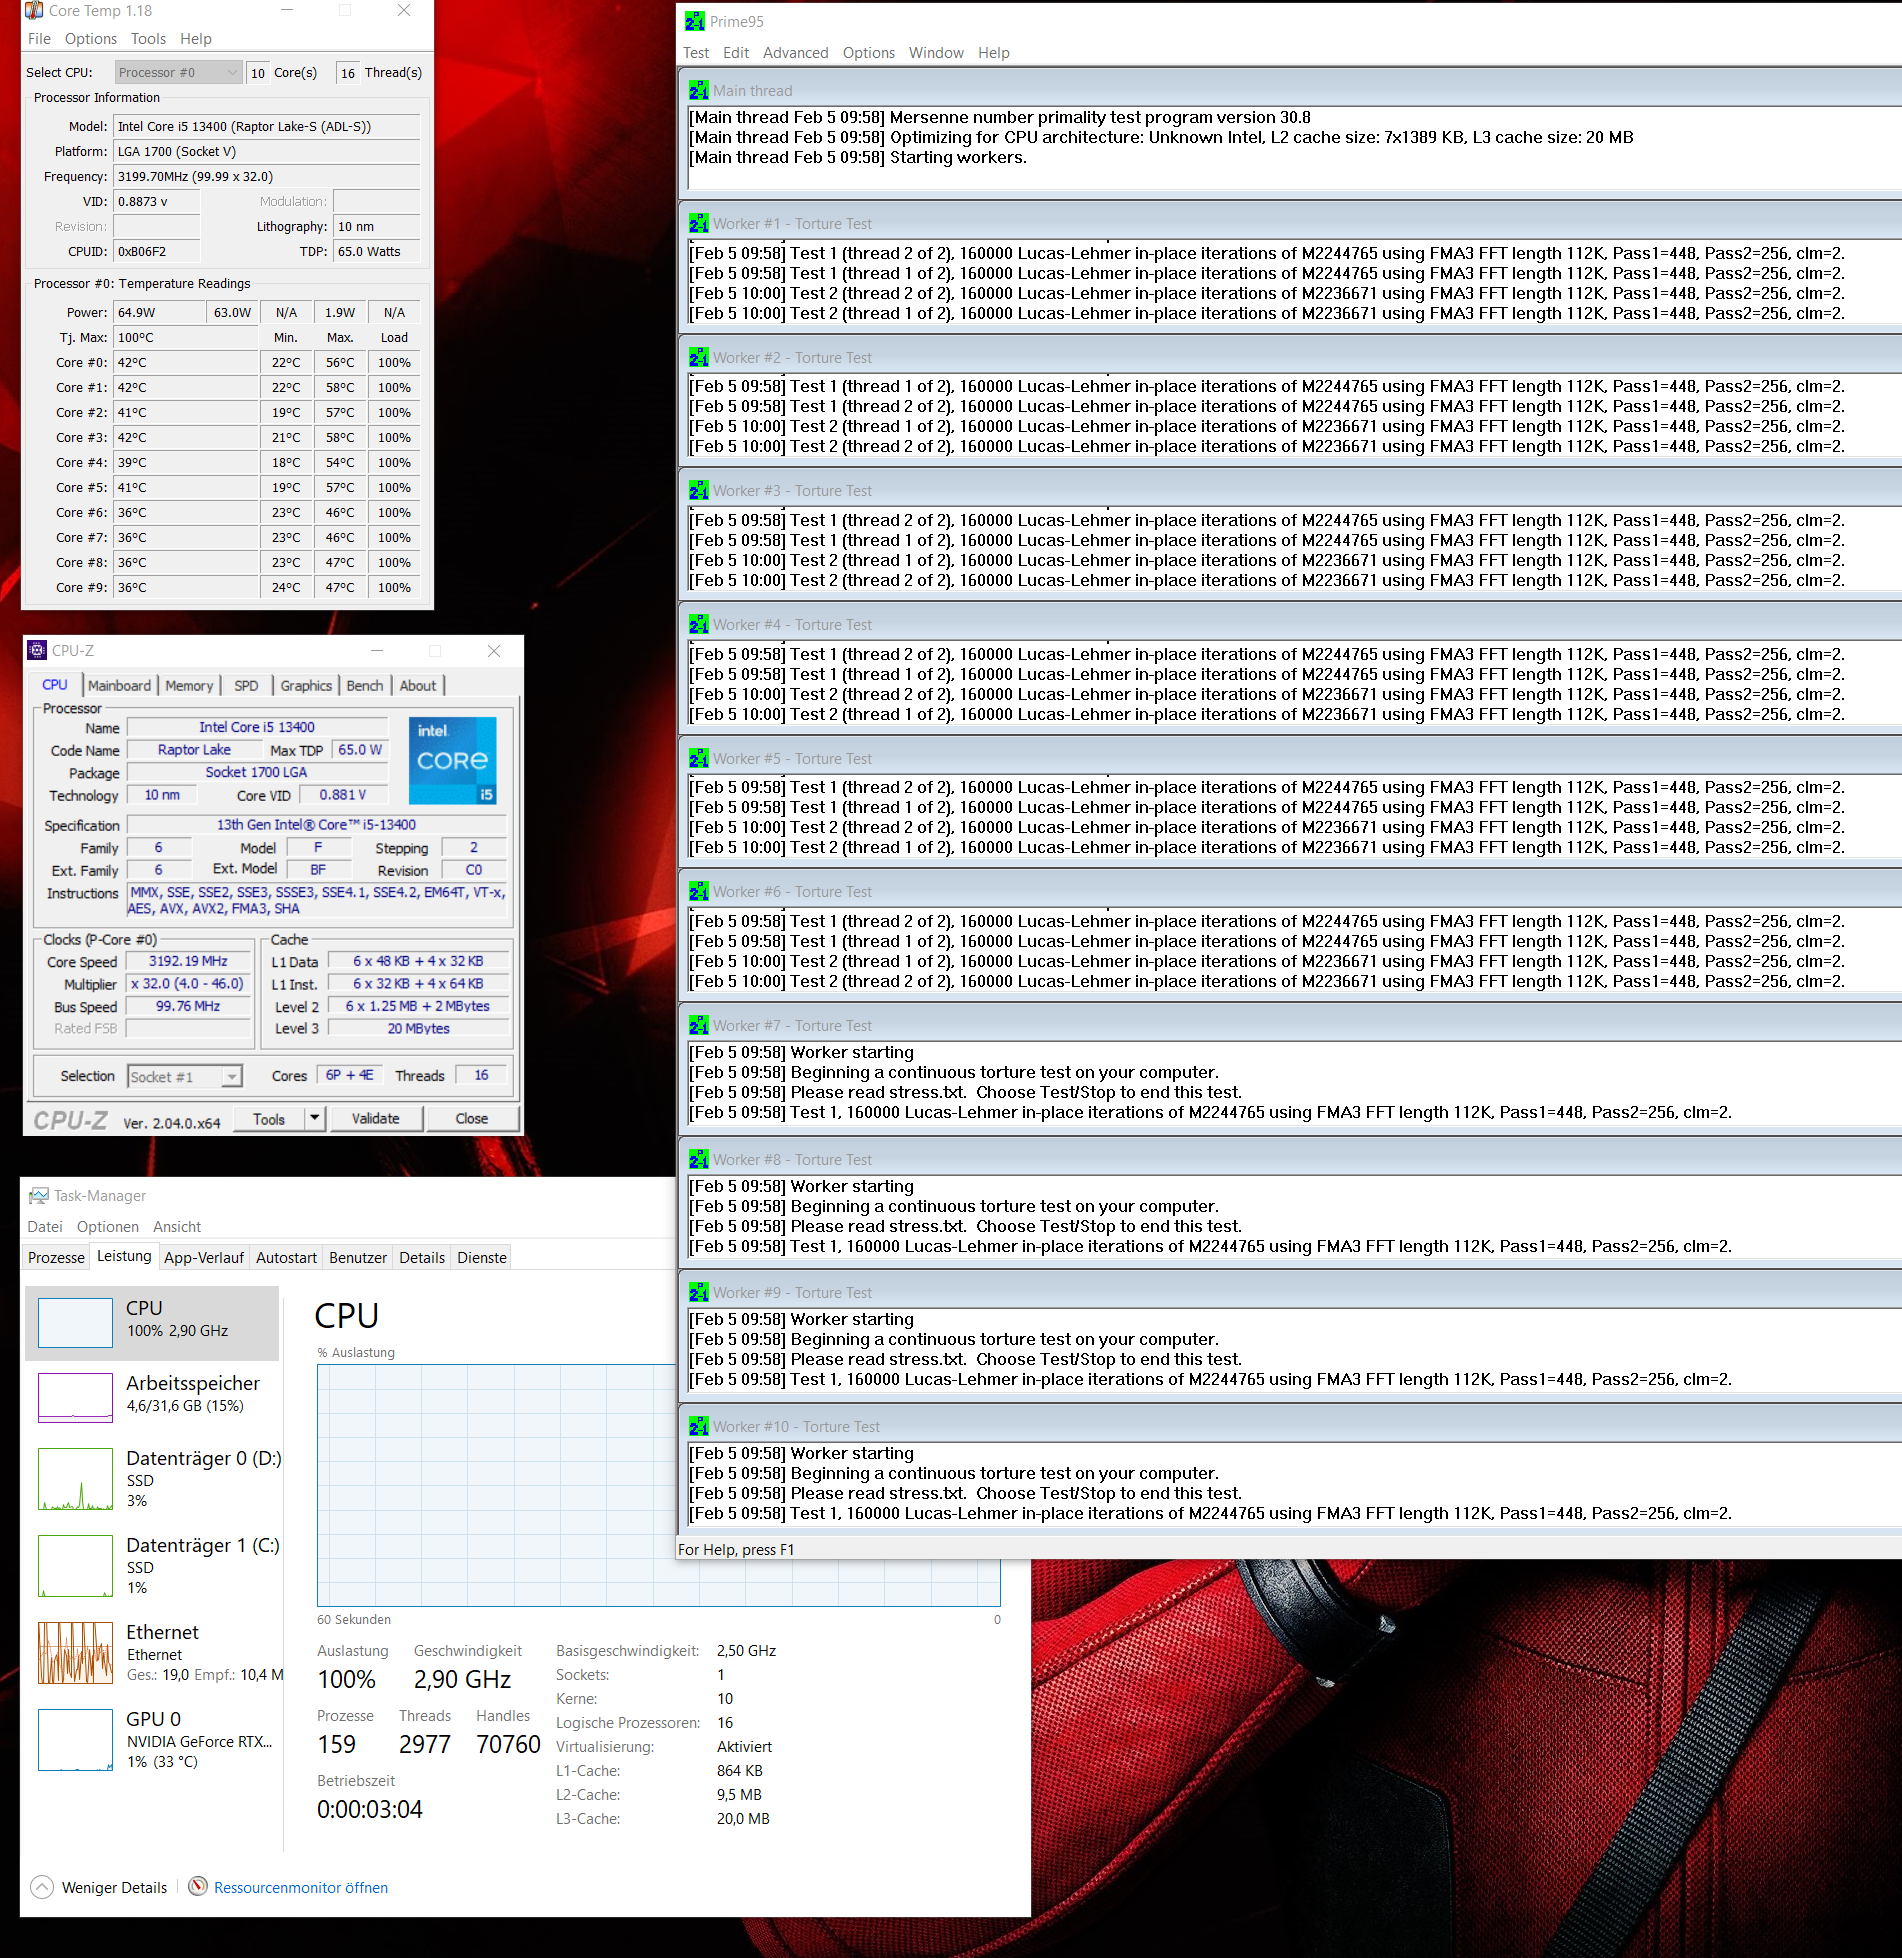Open the Advanced menu in Prime95
Viewport: 1902px width, 1958px height.
[x=795, y=52]
